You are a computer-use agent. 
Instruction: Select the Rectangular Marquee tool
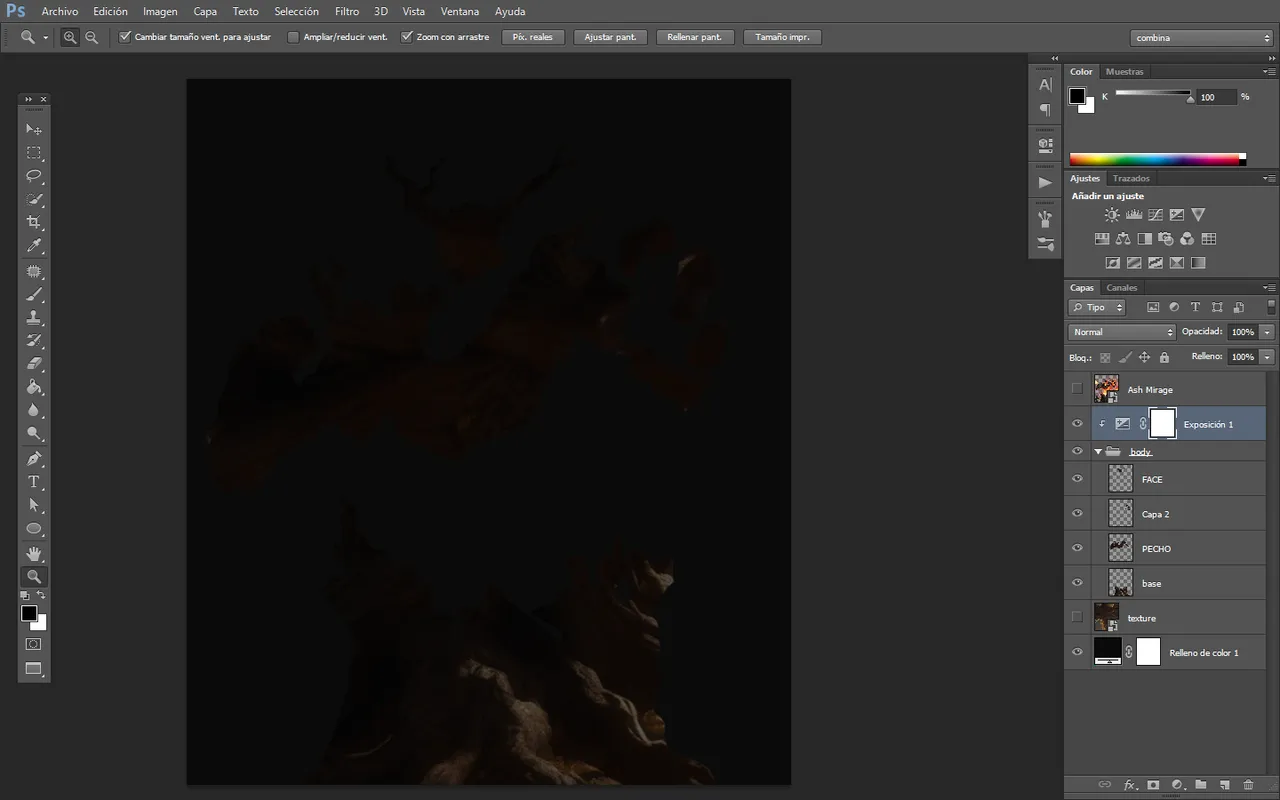34,153
